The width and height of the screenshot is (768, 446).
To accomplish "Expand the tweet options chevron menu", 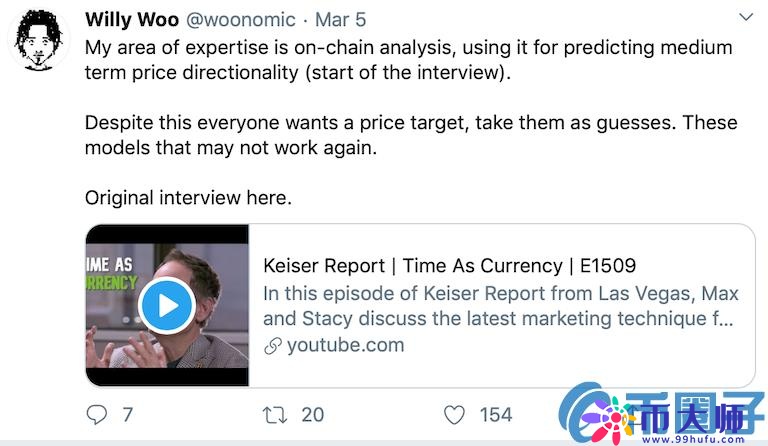I will coord(745,18).
